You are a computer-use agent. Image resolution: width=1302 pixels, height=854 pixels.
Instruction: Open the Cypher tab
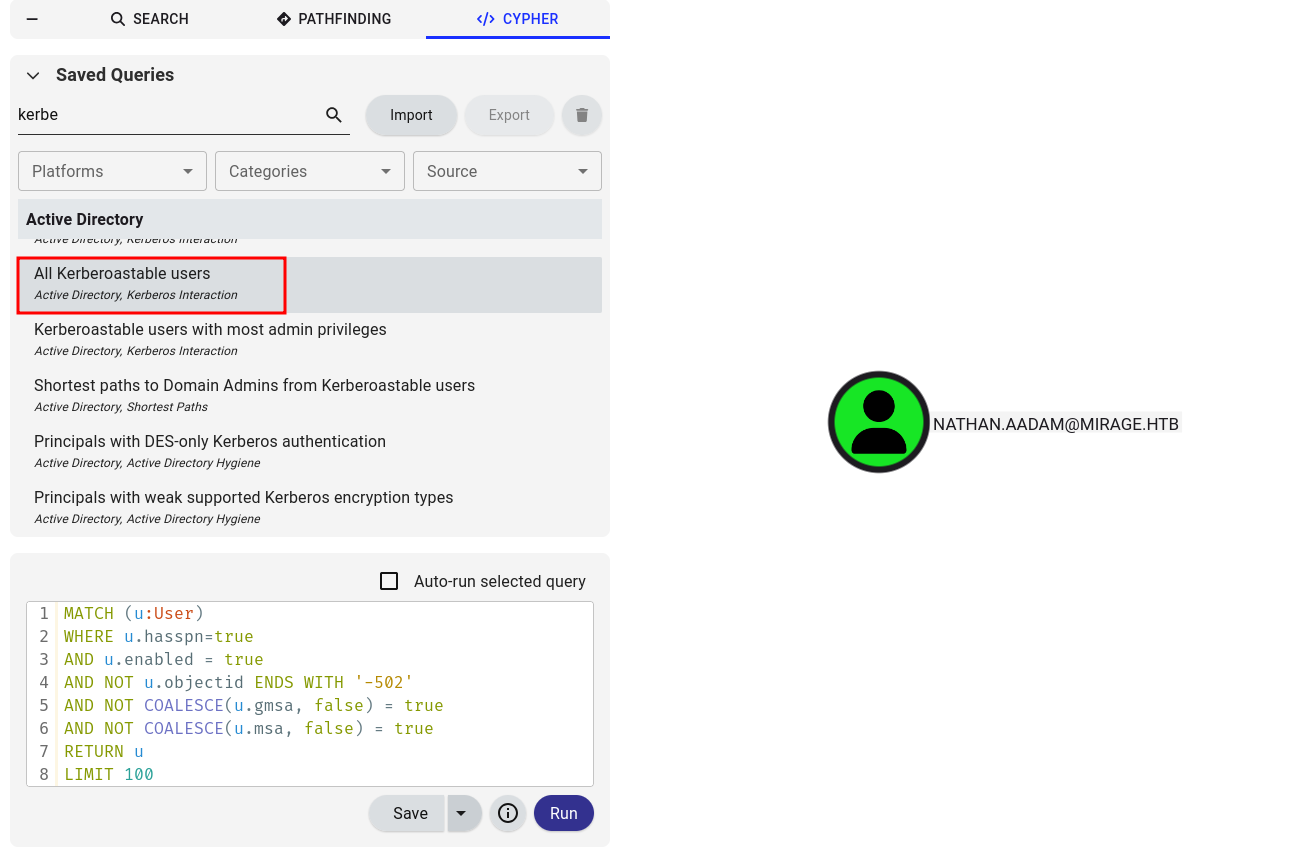point(517,19)
